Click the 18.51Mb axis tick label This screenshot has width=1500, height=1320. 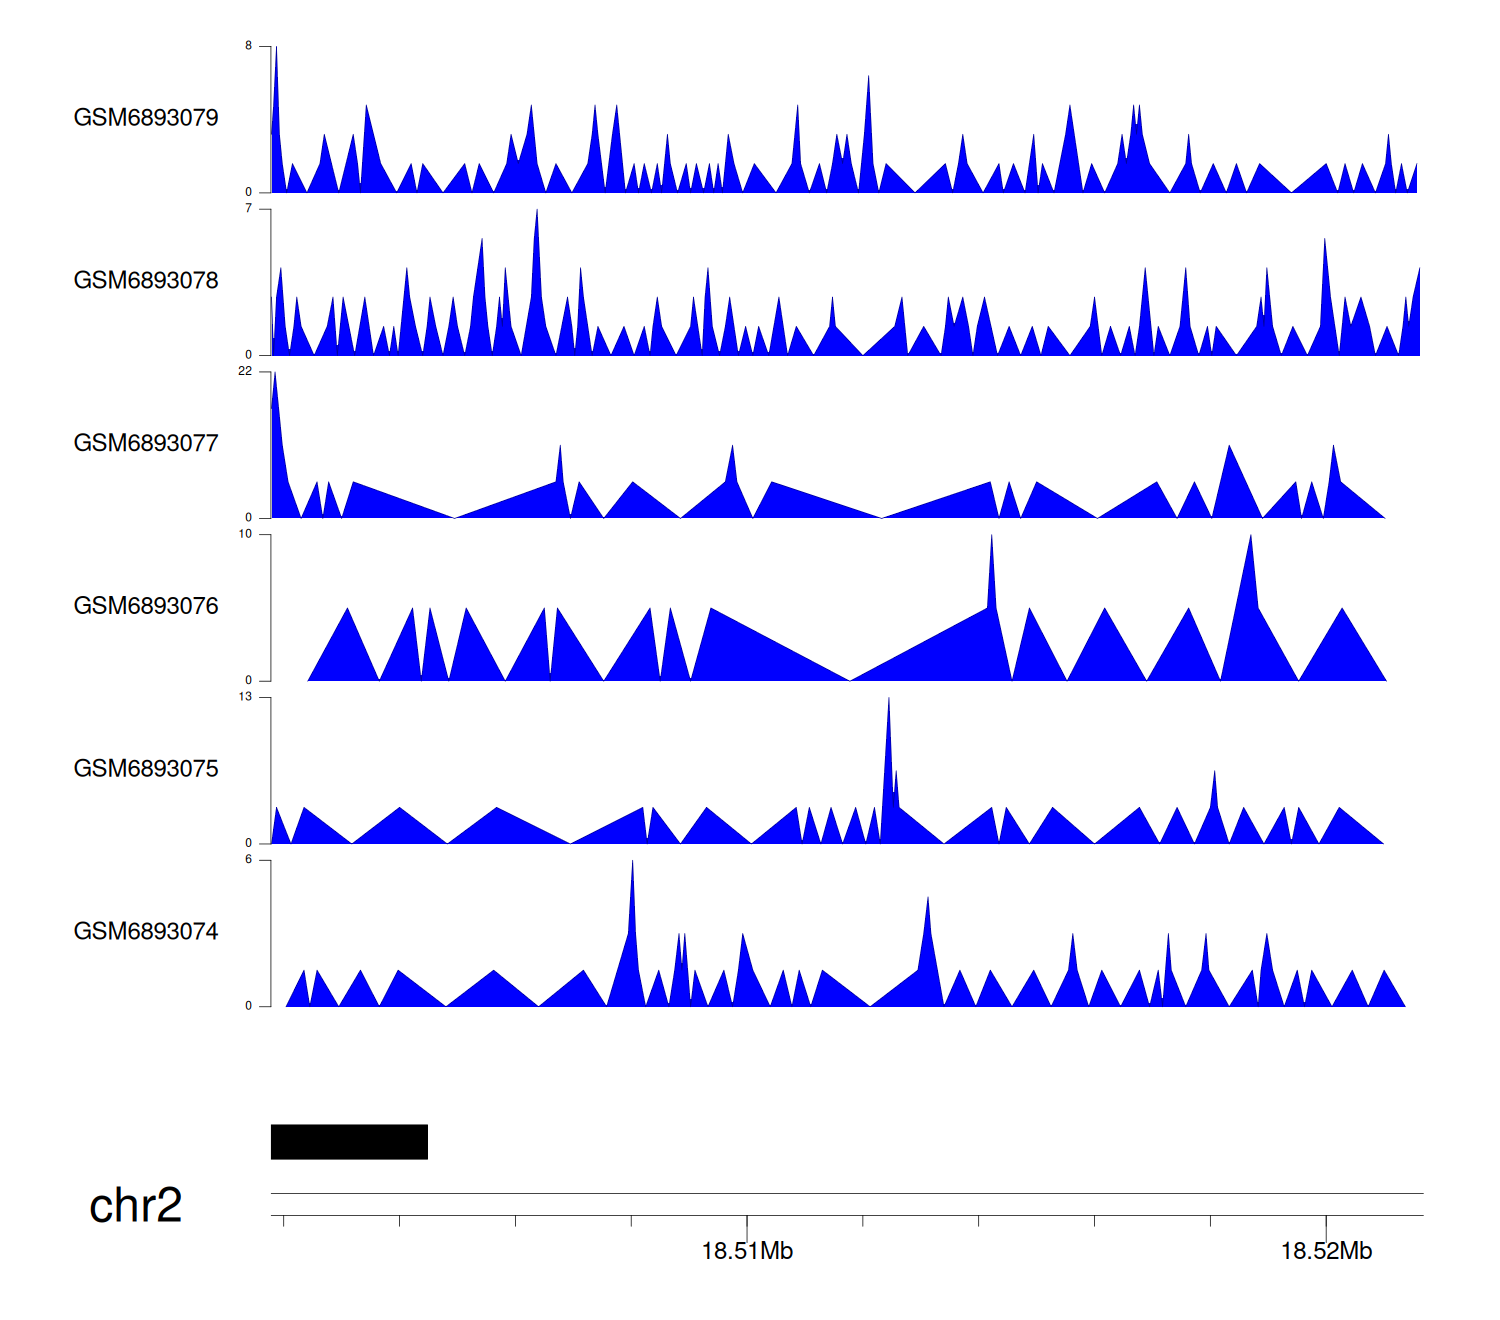coord(747,1251)
